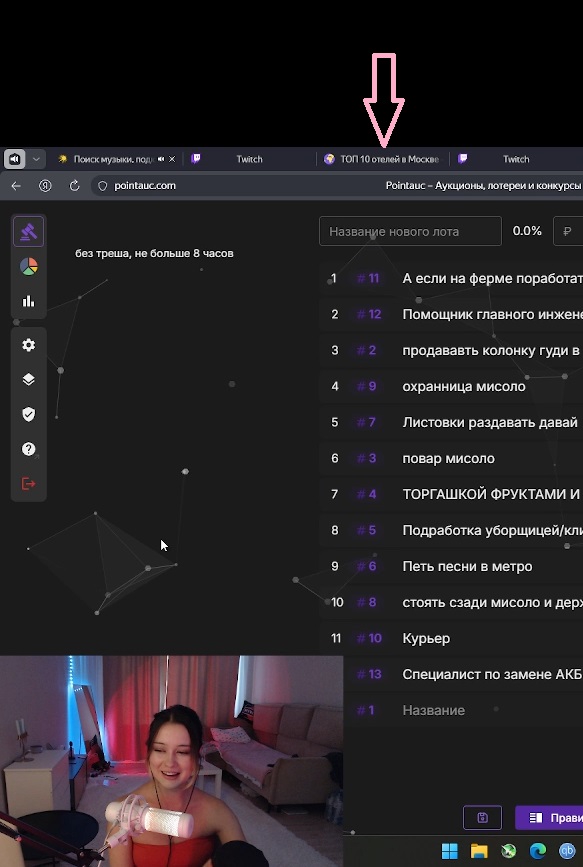Open the auction gavel icon in sidebar
The image size is (583, 867).
pos(29,232)
